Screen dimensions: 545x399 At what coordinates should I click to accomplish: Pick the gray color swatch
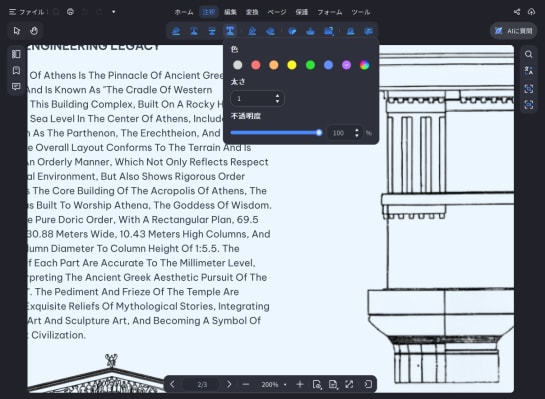tap(238, 65)
